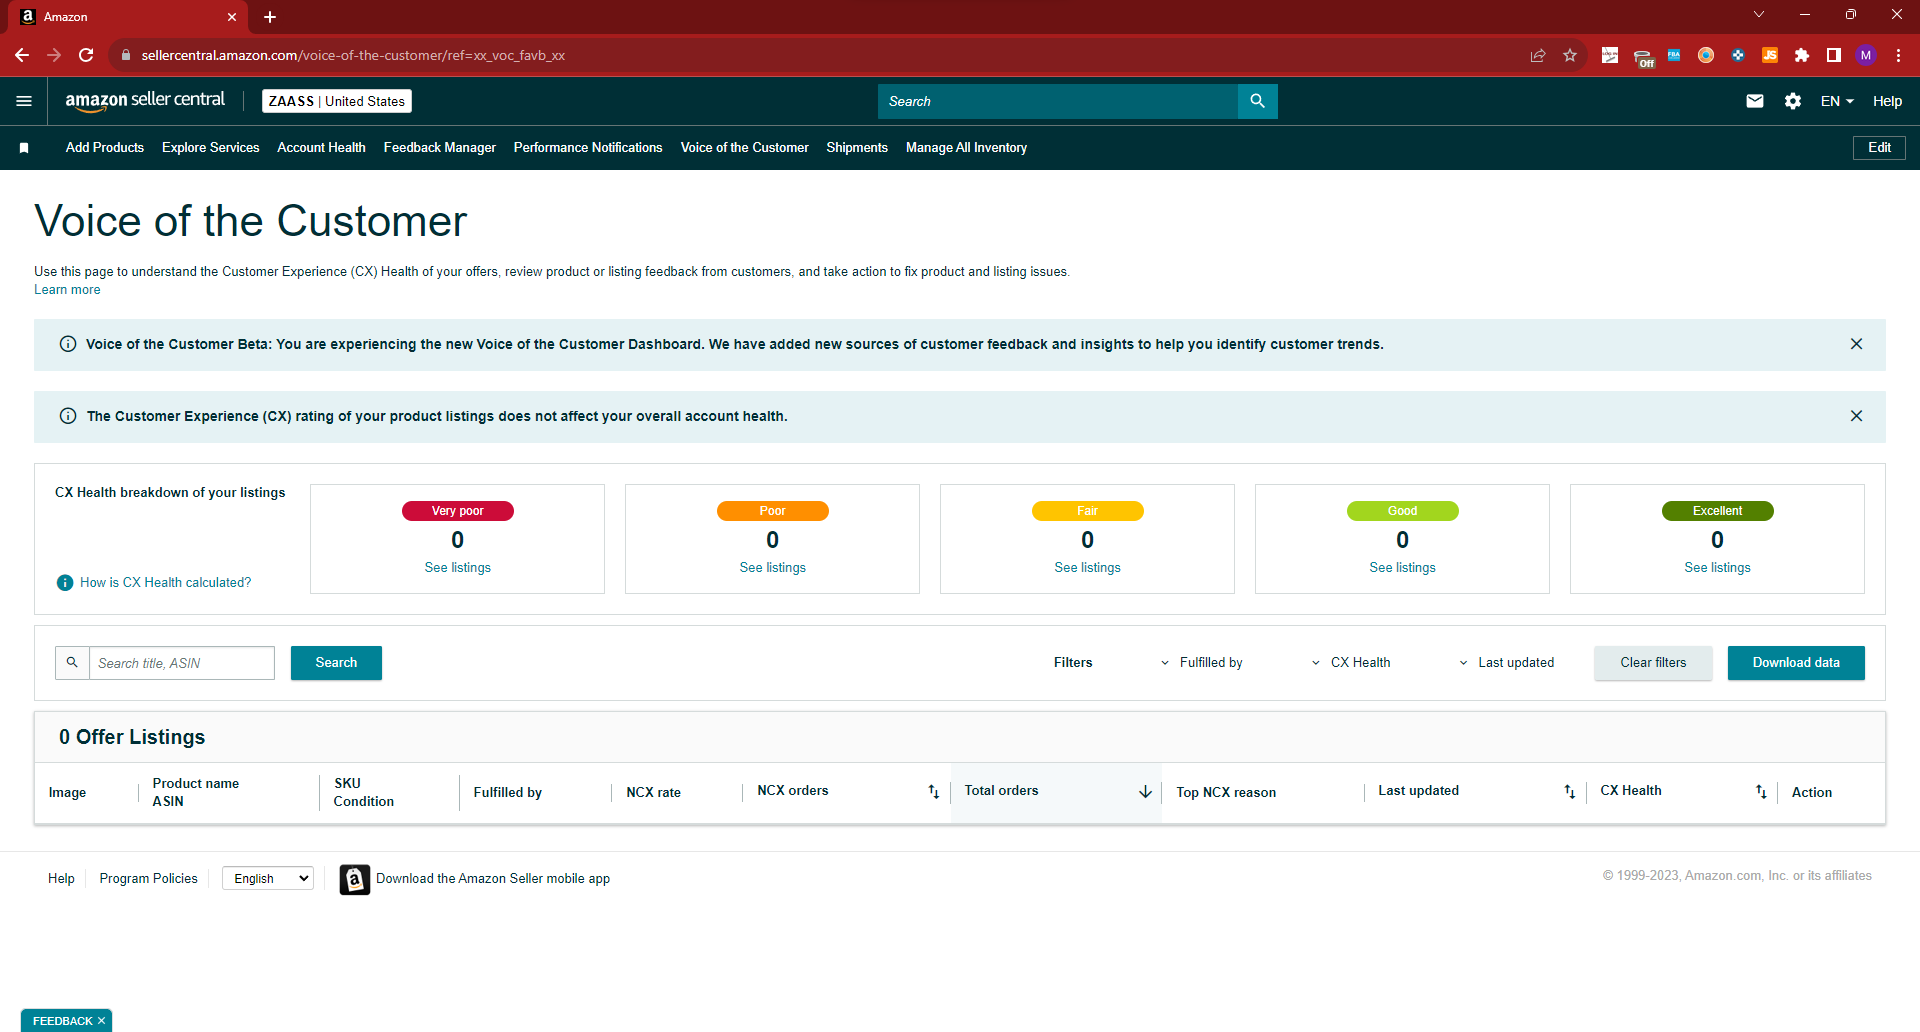Focus the top Search input field
This screenshot has width=1920, height=1032.
tap(1058, 101)
